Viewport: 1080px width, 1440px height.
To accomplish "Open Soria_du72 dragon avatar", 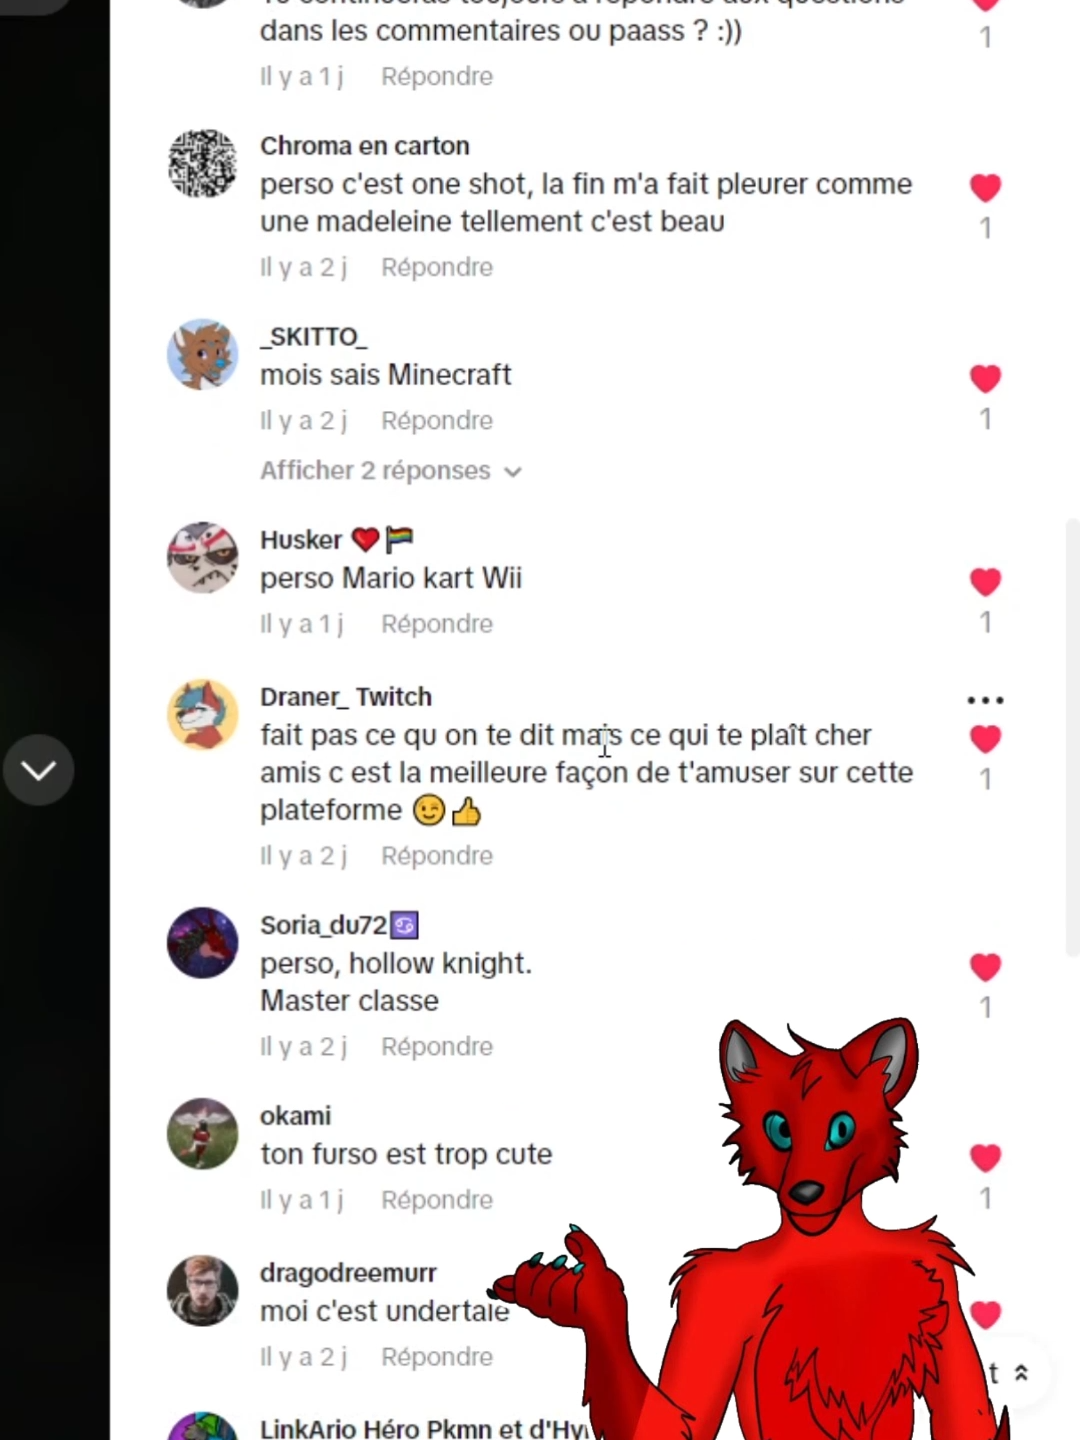I will pyautogui.click(x=203, y=943).
